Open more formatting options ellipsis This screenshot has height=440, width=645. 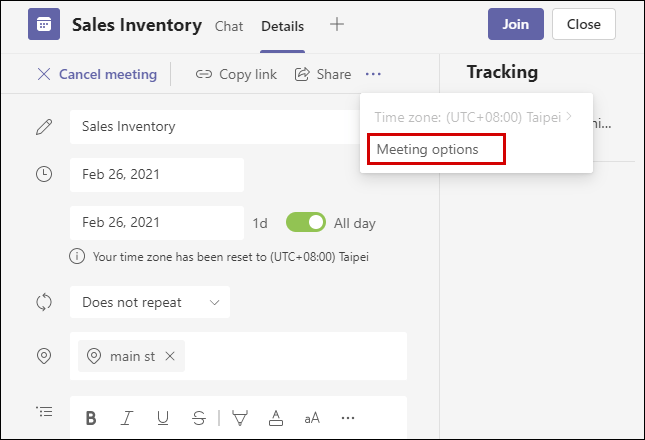348,418
